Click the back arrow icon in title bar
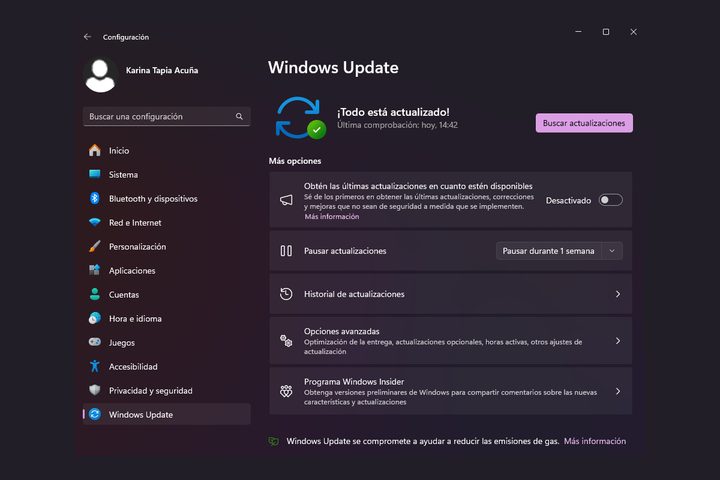 point(87,37)
